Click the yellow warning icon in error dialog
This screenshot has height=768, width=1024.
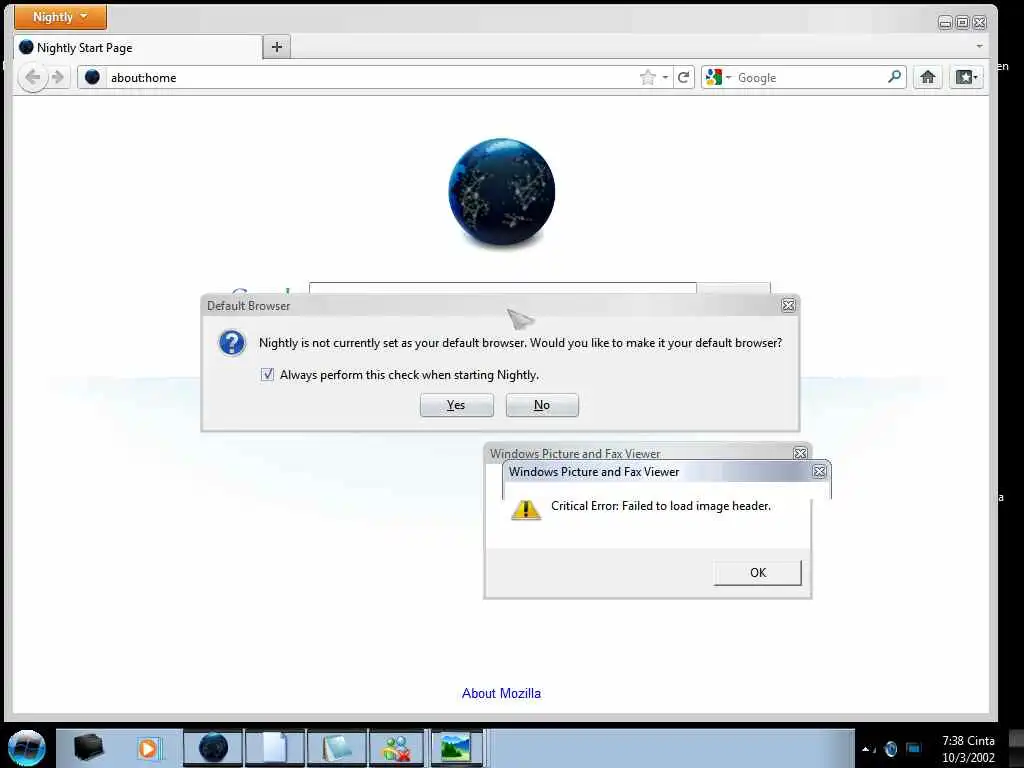point(526,509)
